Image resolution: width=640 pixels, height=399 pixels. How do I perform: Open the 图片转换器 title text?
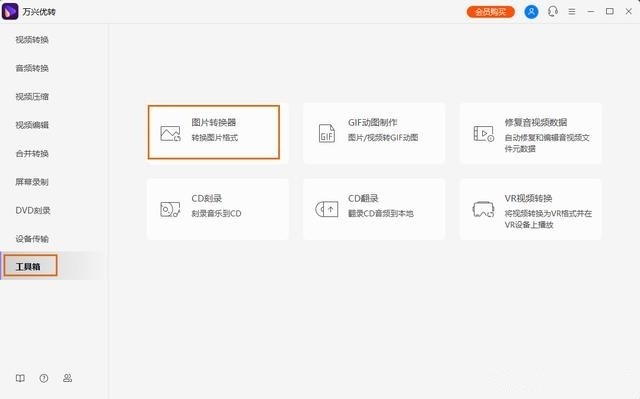[x=214, y=122]
